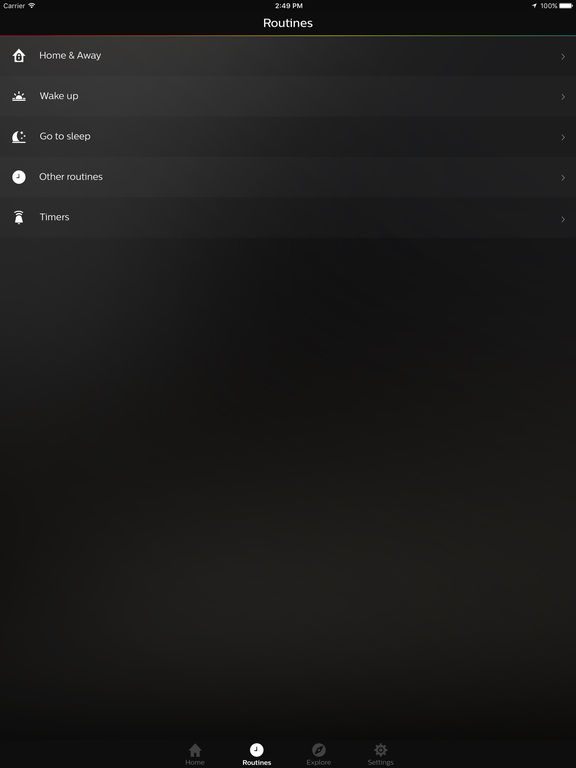Click the Wi-Fi icon in status bar

coord(32,5)
